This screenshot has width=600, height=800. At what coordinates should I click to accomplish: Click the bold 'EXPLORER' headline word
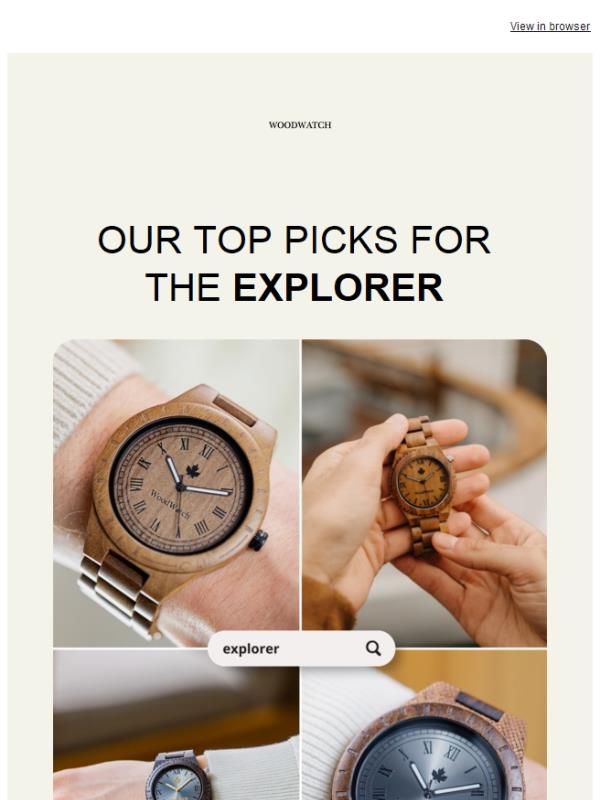[x=338, y=287]
